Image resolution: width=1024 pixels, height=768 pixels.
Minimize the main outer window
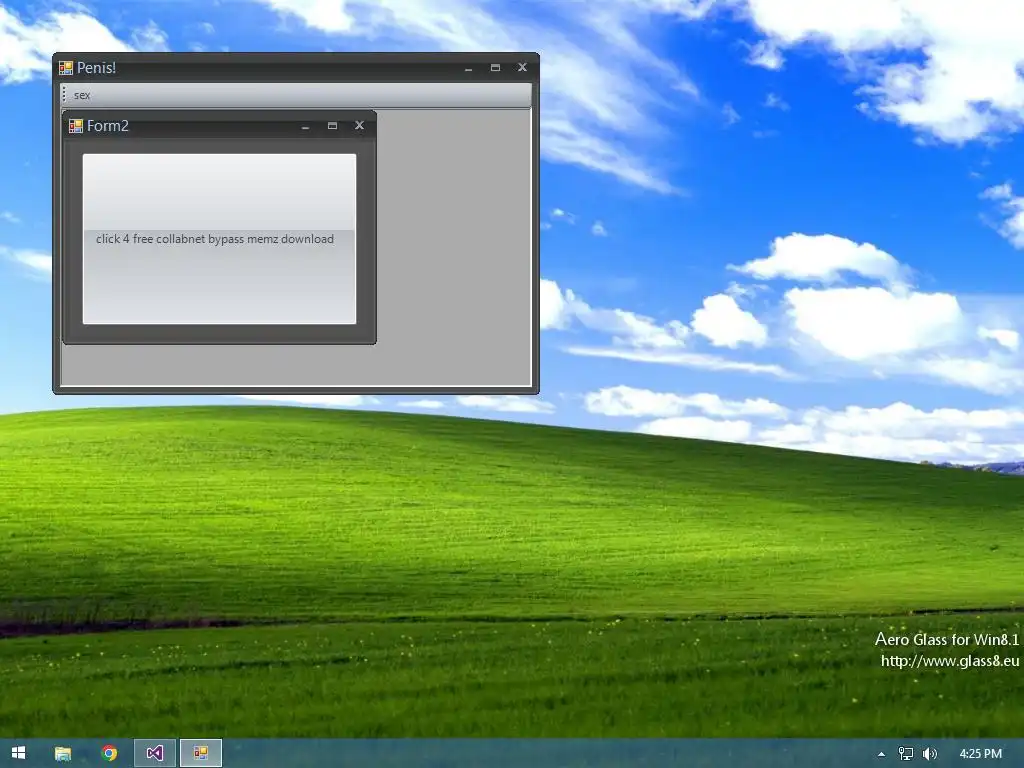468,68
